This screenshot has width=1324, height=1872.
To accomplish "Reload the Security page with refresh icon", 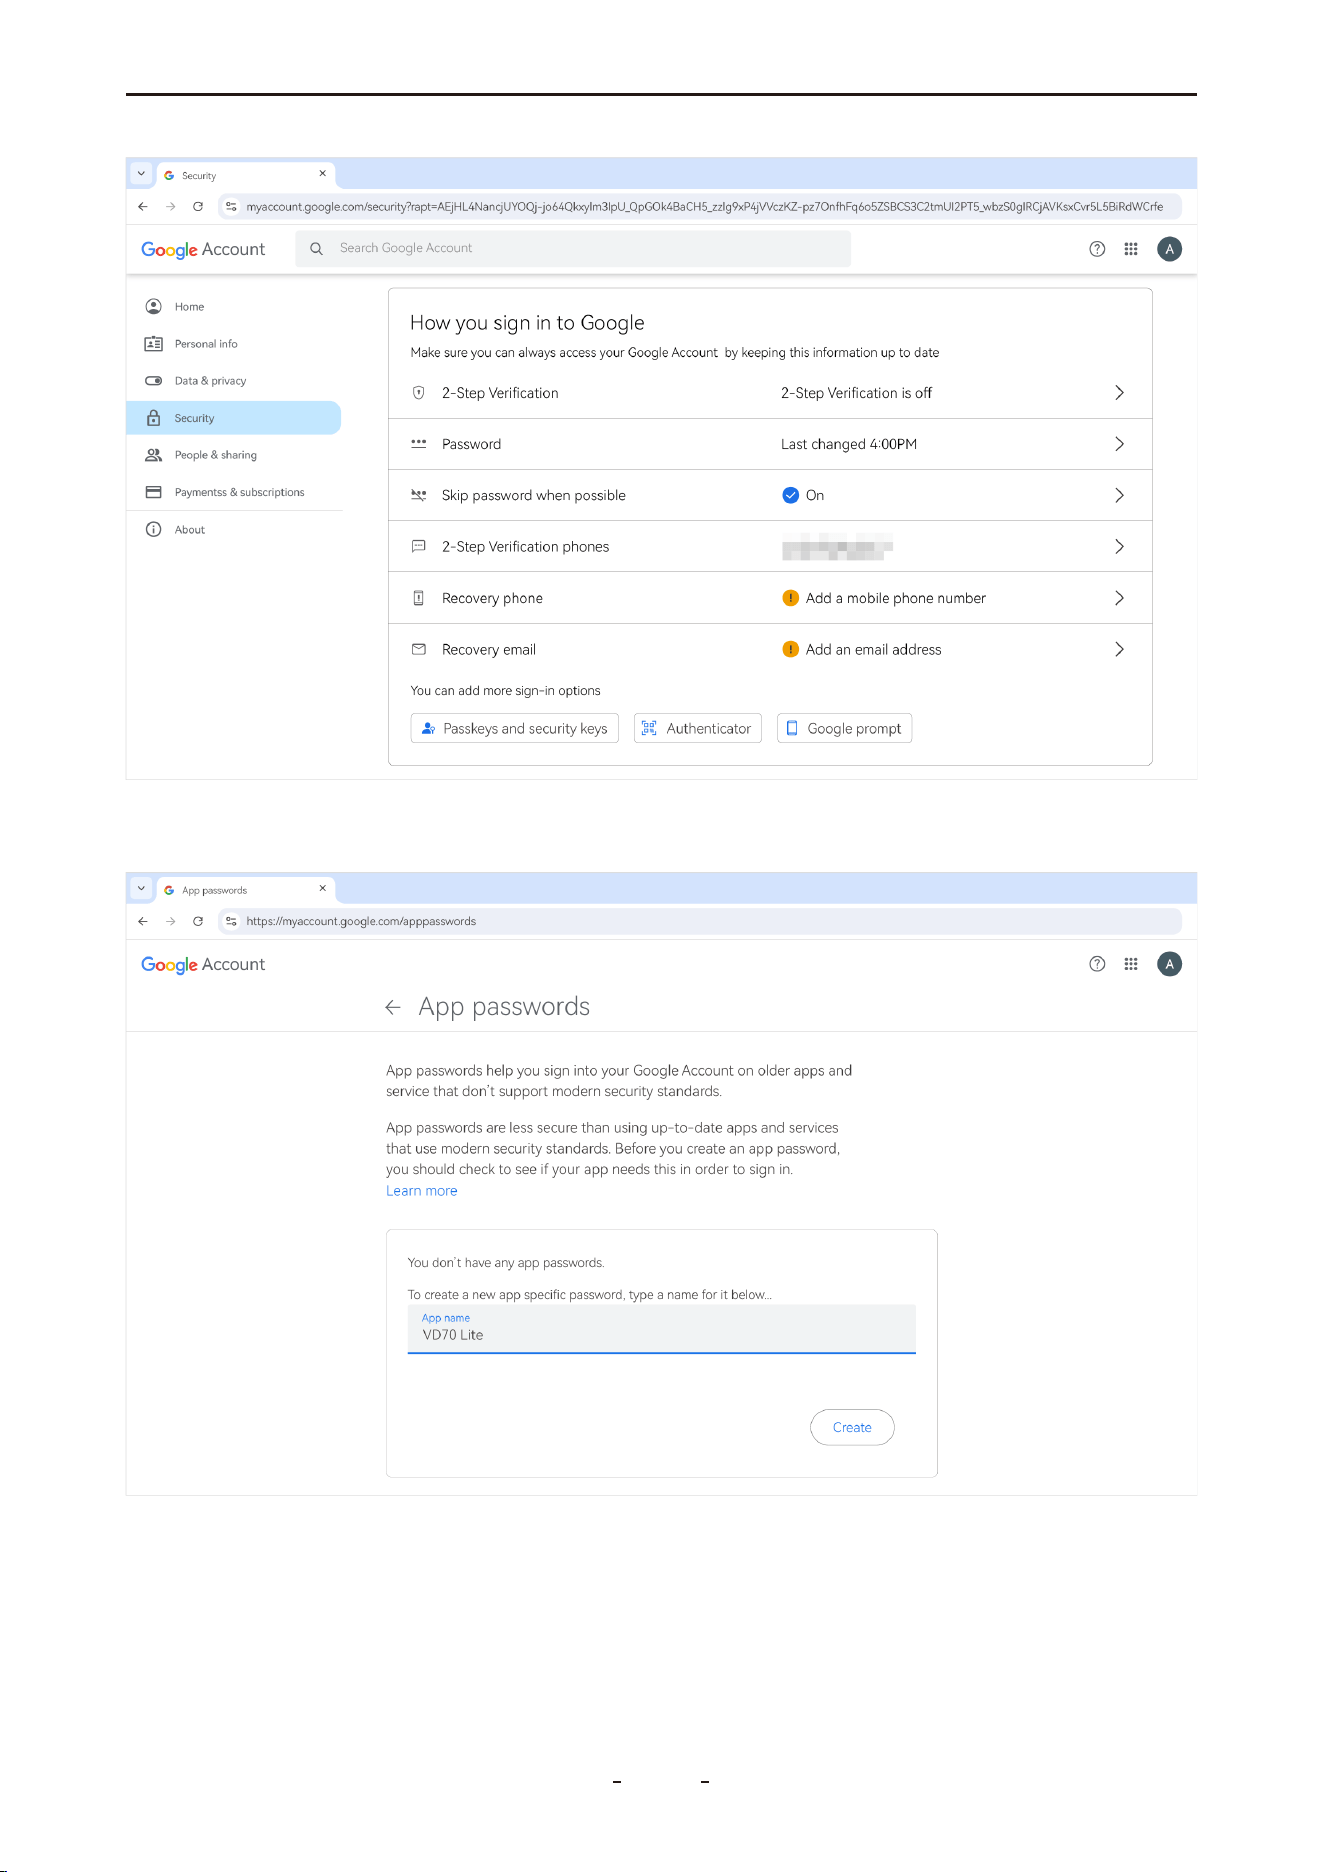I will coord(198,207).
